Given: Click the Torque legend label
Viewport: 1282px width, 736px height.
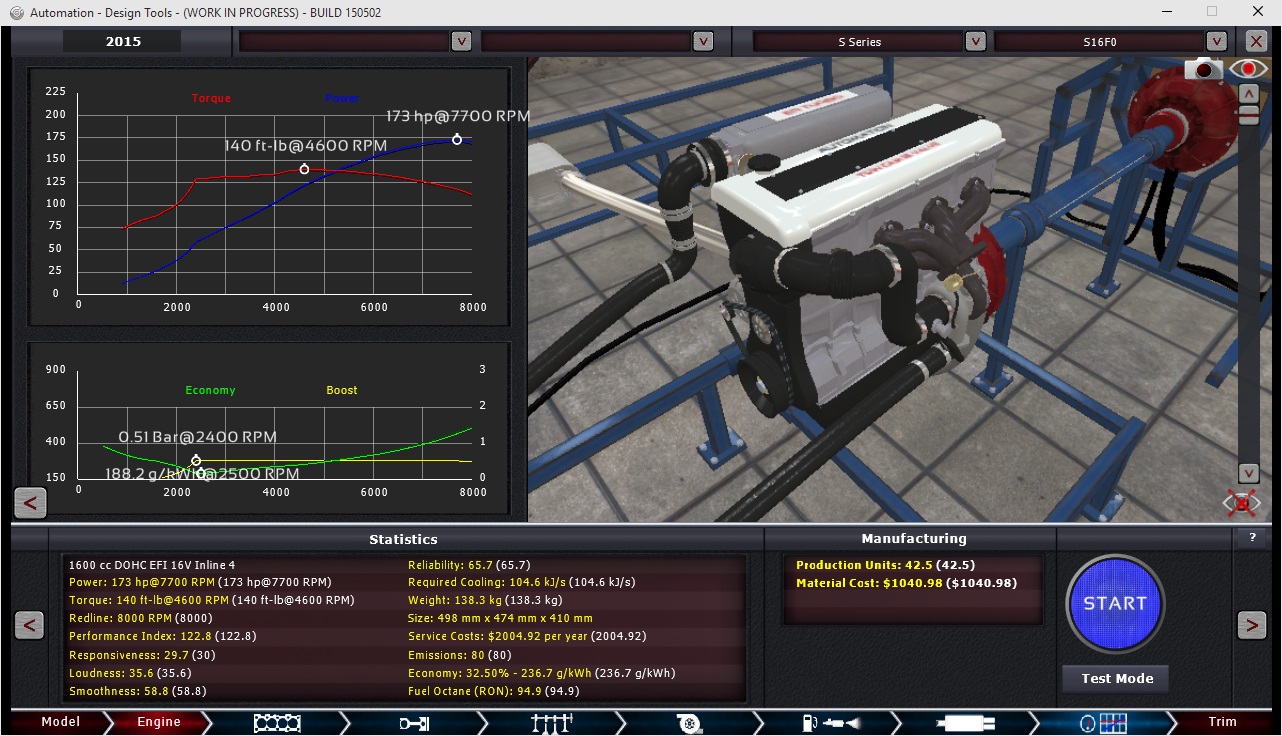Looking at the screenshot, I should tap(211, 98).
